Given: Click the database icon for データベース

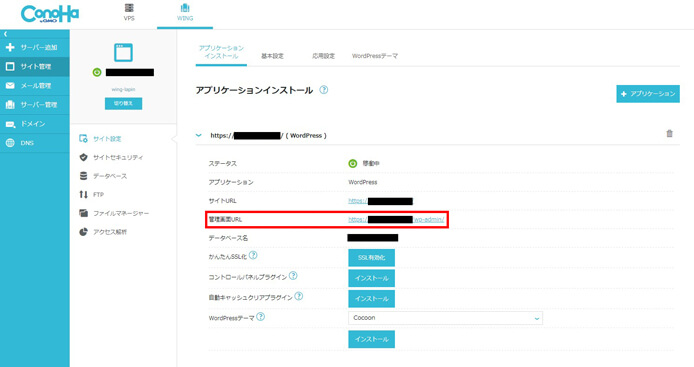Looking at the screenshot, I should coord(83,176).
